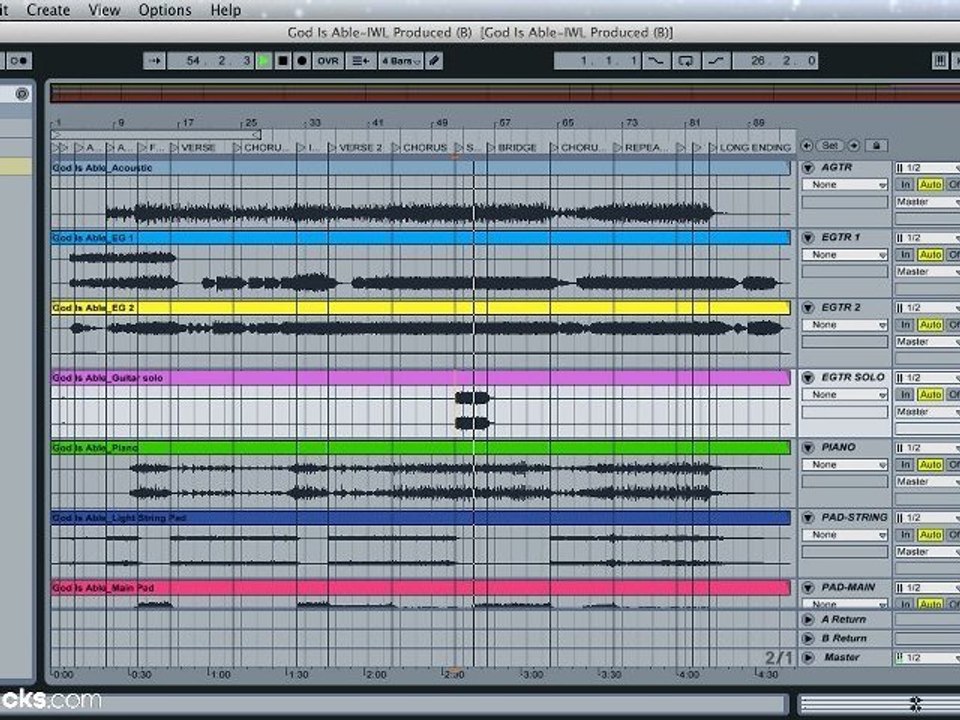The height and width of the screenshot is (720, 960).
Task: Click the two-circle toggle at top left
Action: [x=19, y=61]
